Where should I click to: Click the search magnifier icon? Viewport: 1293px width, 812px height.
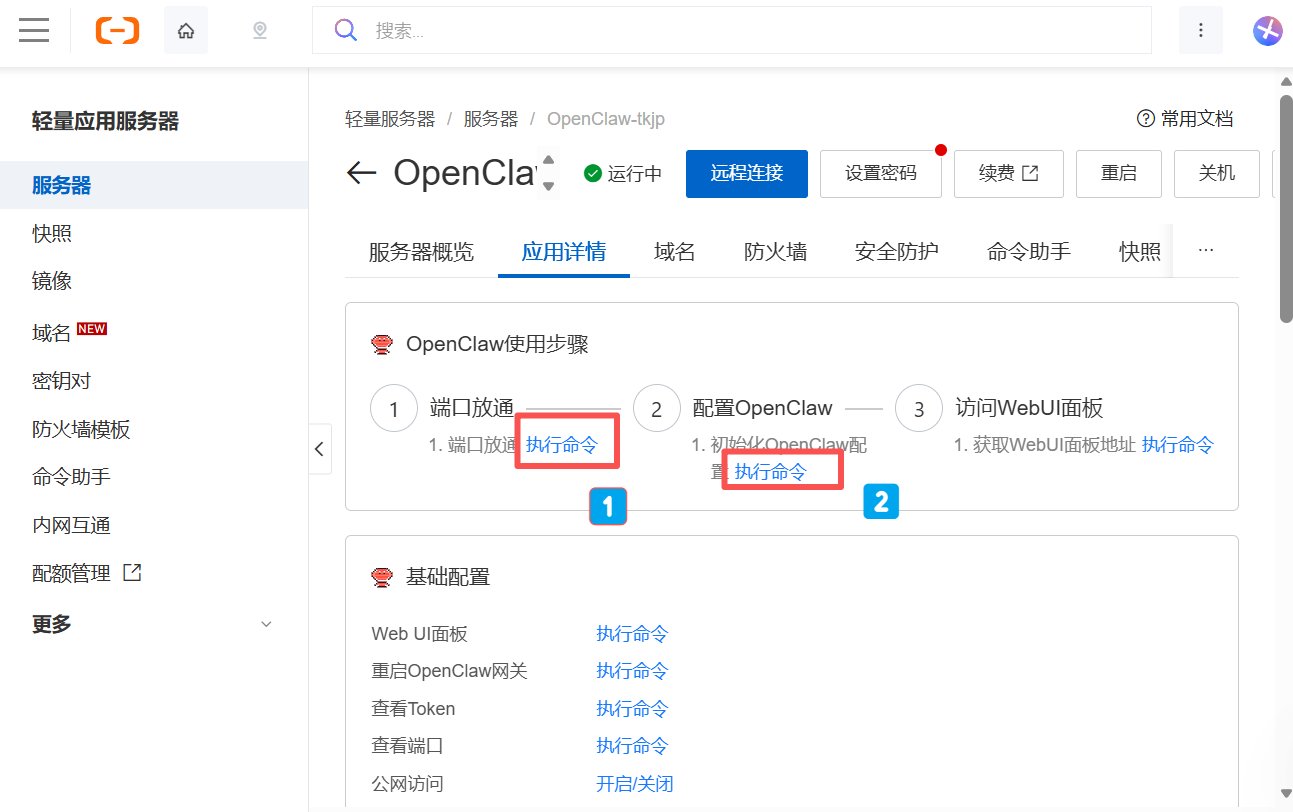pos(345,31)
